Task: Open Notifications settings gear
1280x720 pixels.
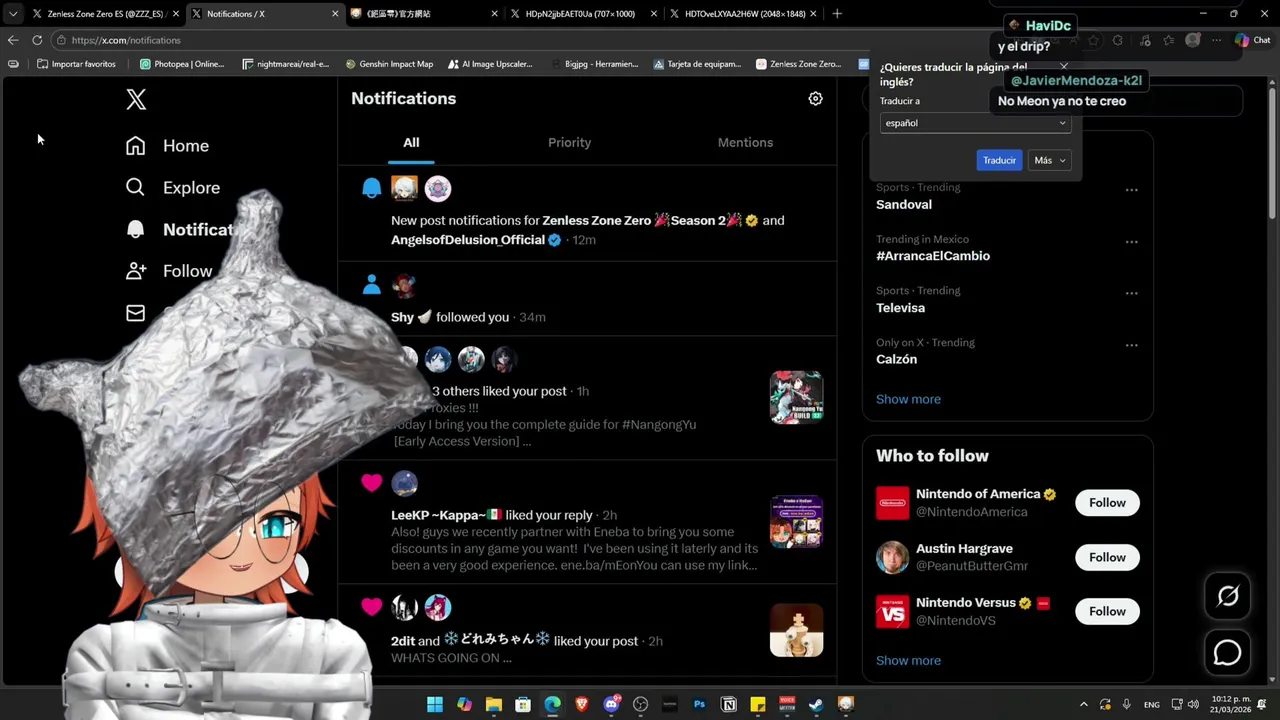Action: [815, 98]
